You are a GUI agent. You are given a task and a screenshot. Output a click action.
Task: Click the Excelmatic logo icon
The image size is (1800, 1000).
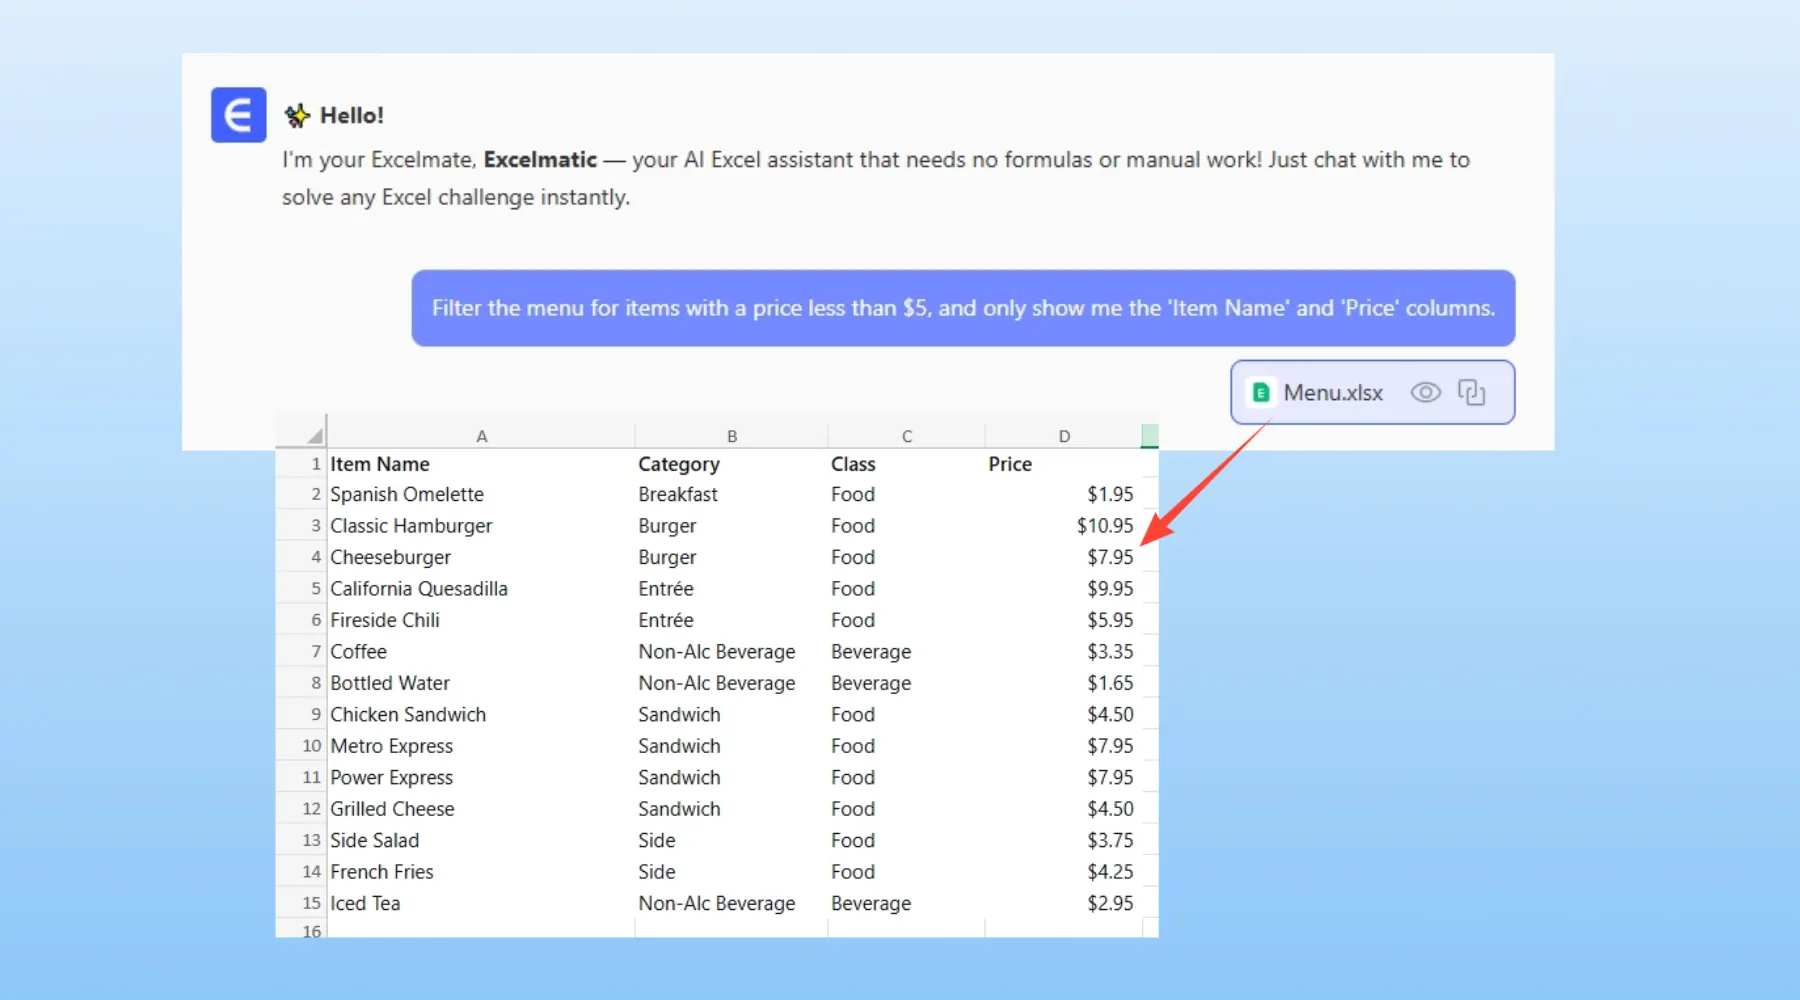238,115
